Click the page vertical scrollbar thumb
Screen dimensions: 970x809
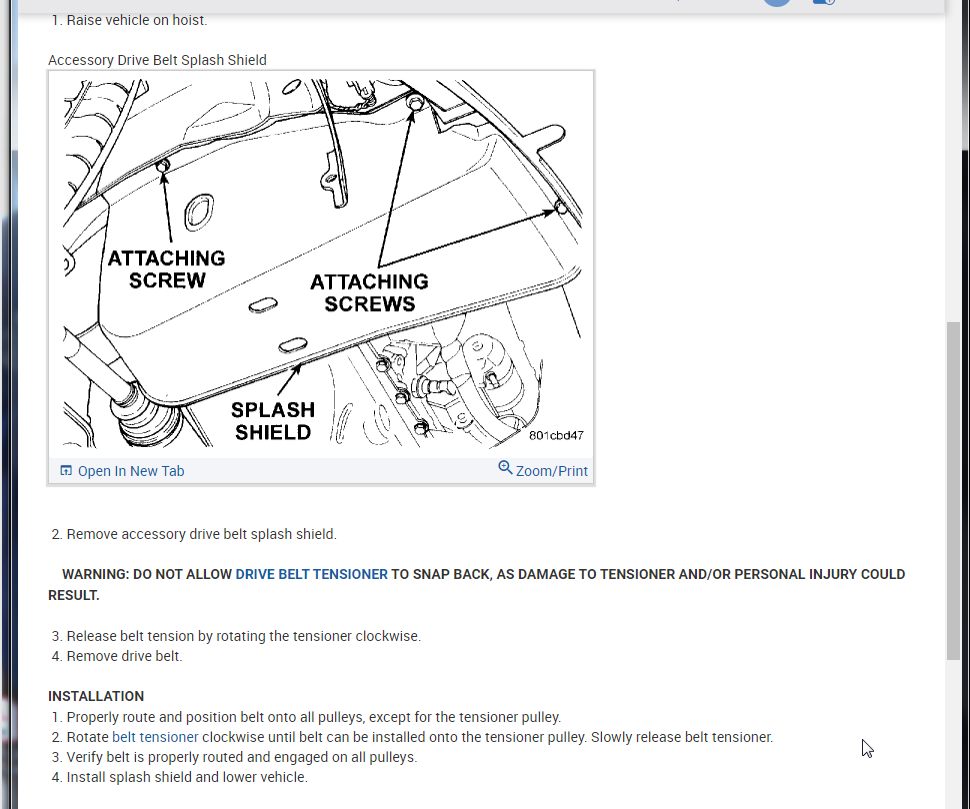pyautogui.click(x=953, y=490)
